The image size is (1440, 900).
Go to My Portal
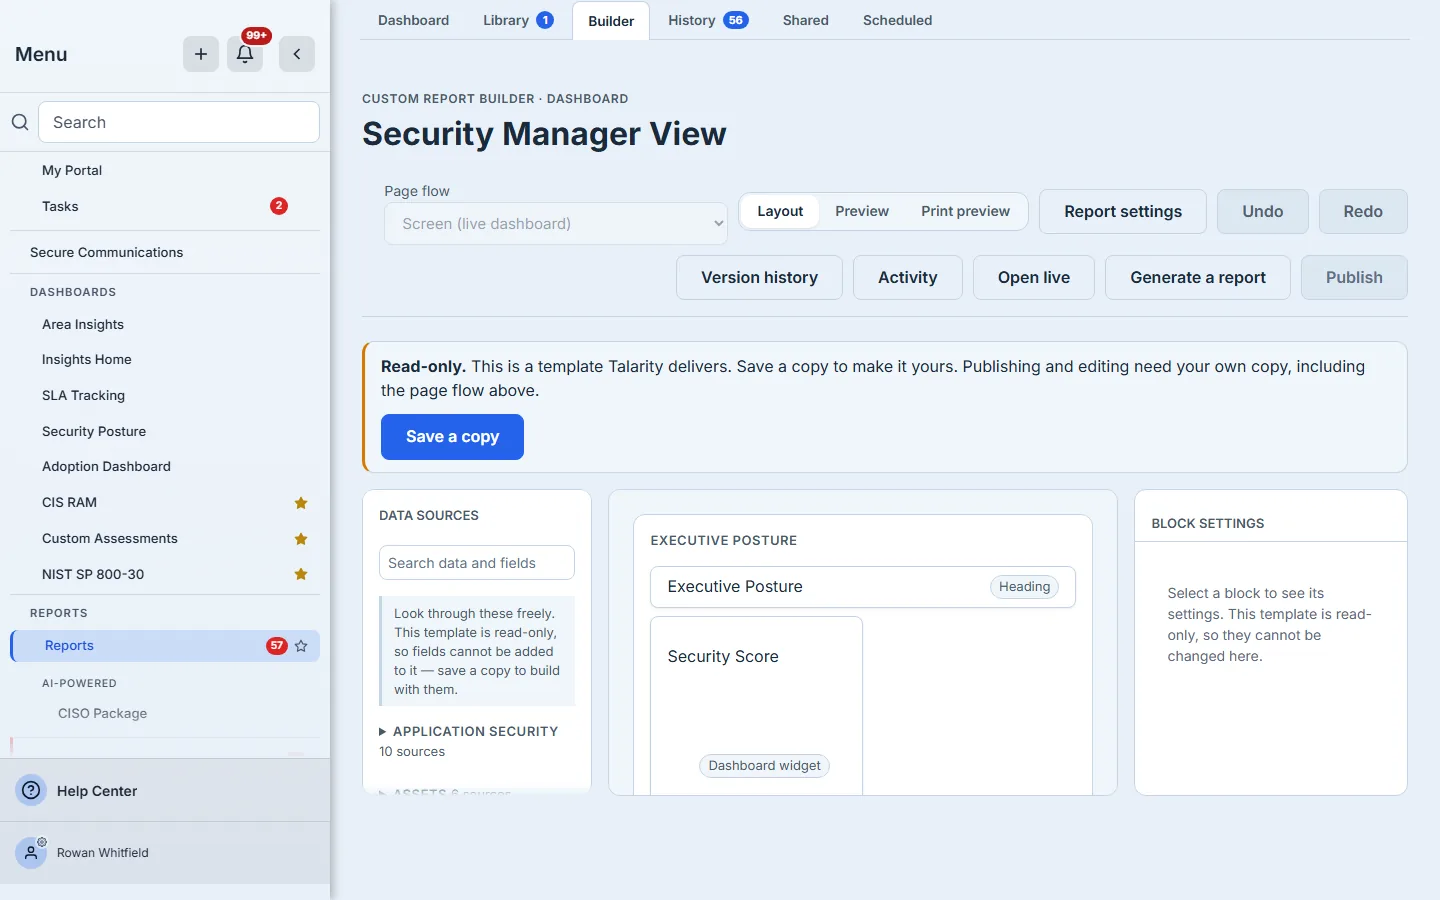(165, 170)
